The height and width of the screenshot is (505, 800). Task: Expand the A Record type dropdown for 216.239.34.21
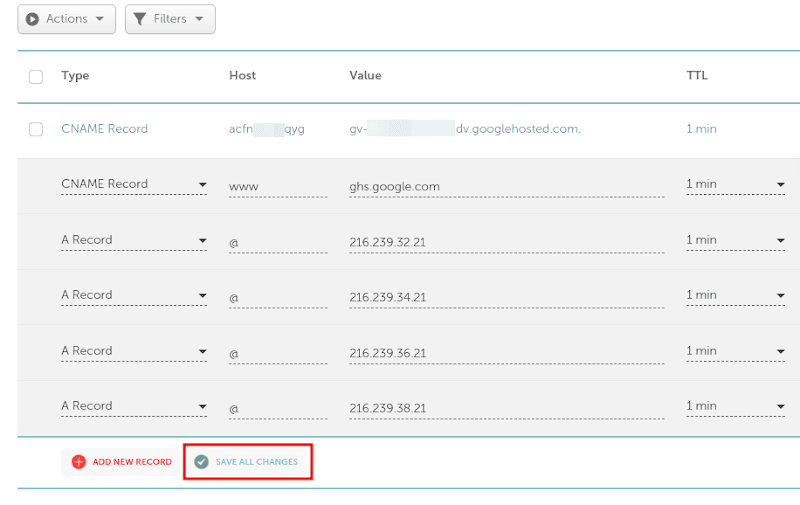coord(134,295)
